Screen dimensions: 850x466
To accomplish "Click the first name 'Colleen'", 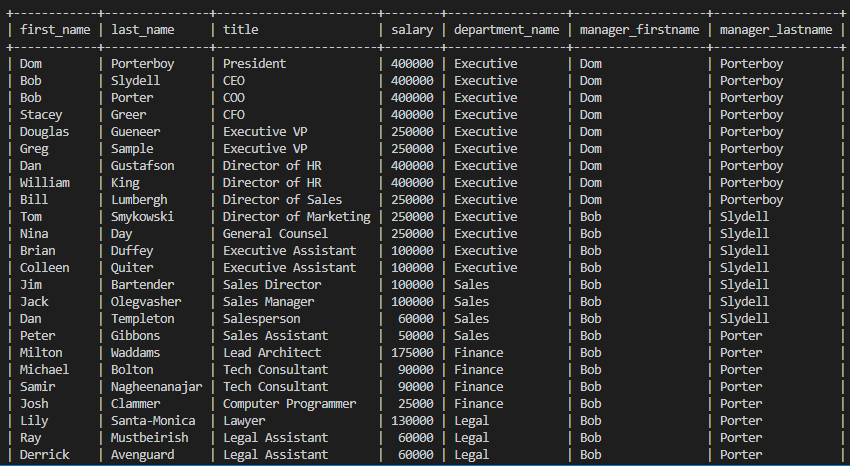I will click(x=44, y=268).
